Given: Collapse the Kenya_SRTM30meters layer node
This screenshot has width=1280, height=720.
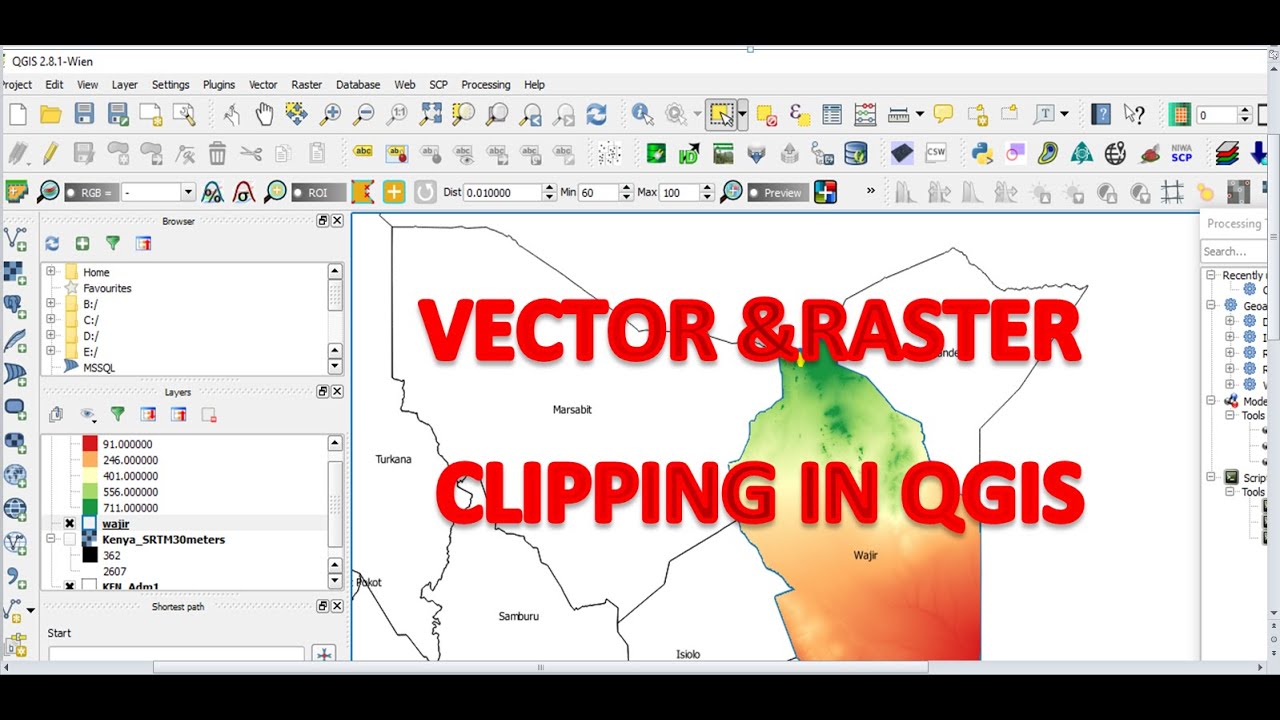Looking at the screenshot, I should pyautogui.click(x=50, y=539).
